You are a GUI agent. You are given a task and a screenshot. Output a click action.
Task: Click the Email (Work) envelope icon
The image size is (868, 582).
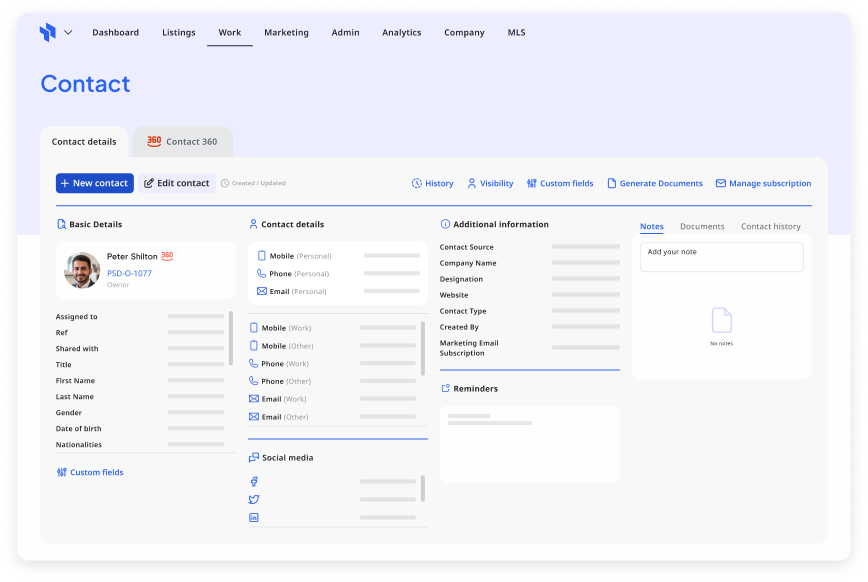coord(255,398)
